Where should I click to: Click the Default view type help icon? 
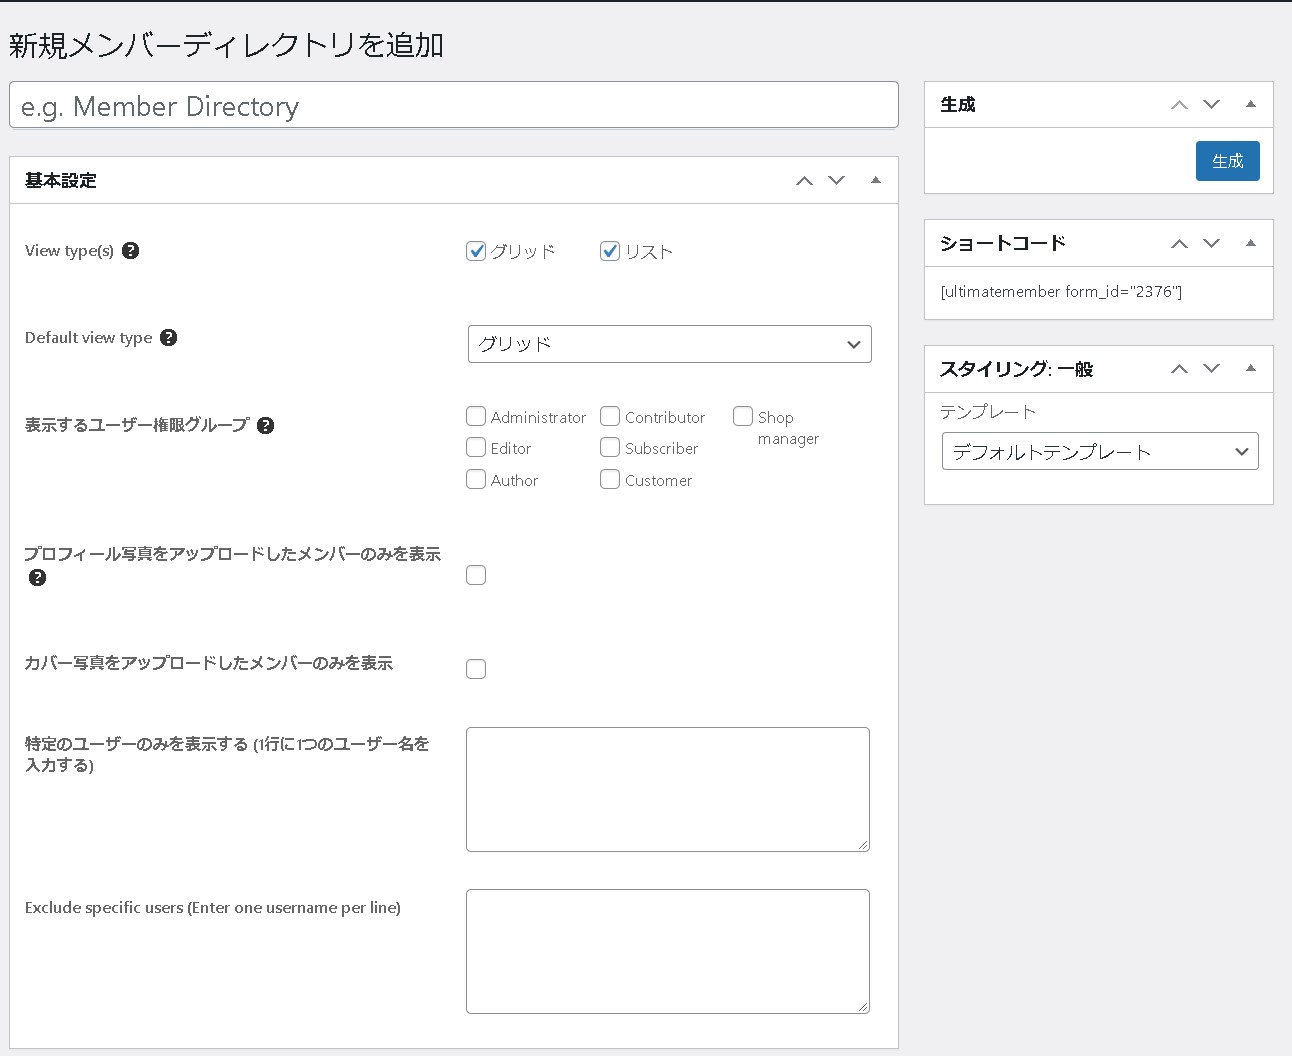click(x=169, y=337)
